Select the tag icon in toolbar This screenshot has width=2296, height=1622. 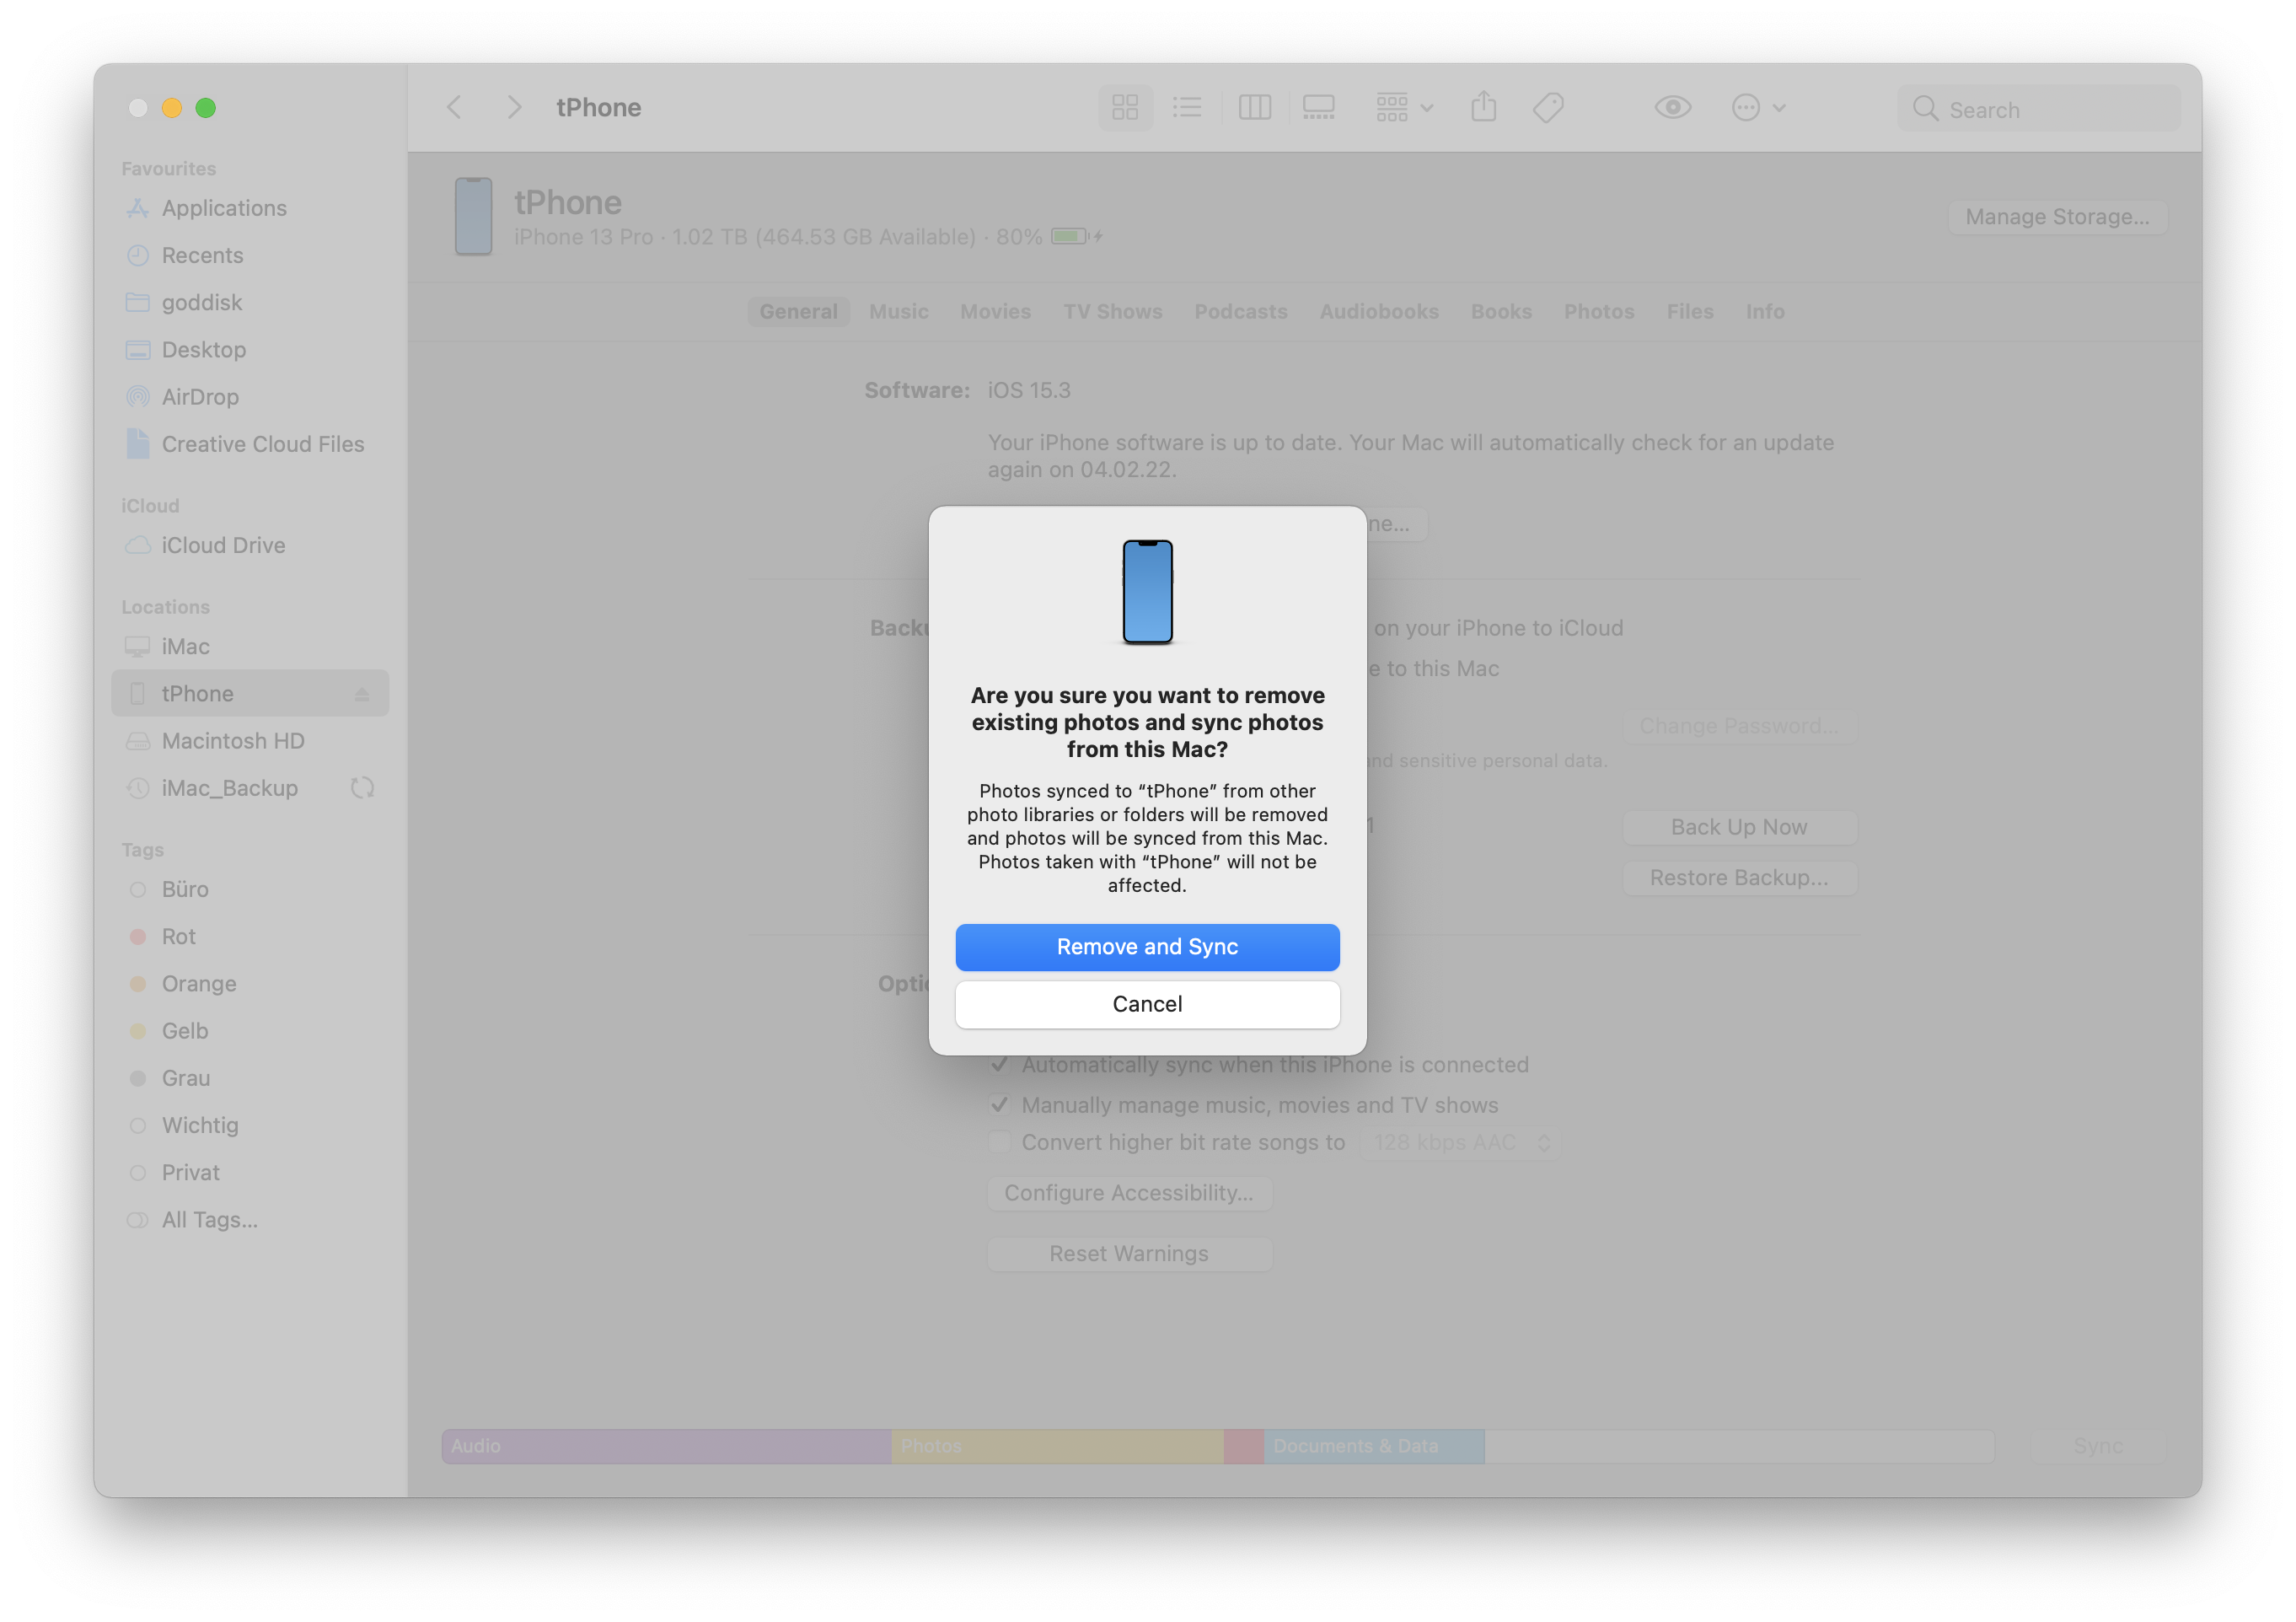pyautogui.click(x=1548, y=107)
